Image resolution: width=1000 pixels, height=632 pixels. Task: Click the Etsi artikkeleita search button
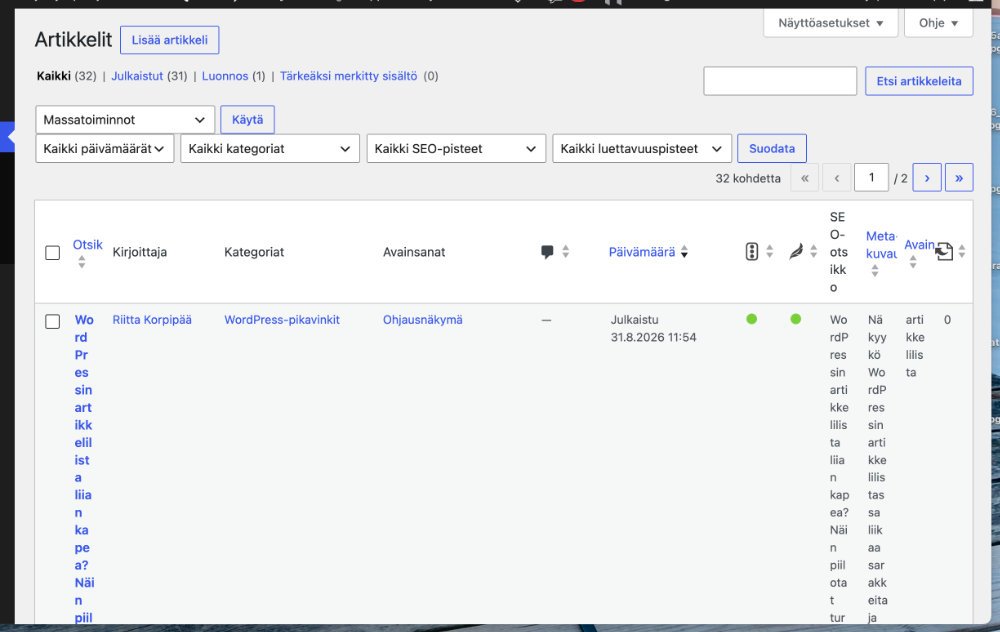point(919,81)
